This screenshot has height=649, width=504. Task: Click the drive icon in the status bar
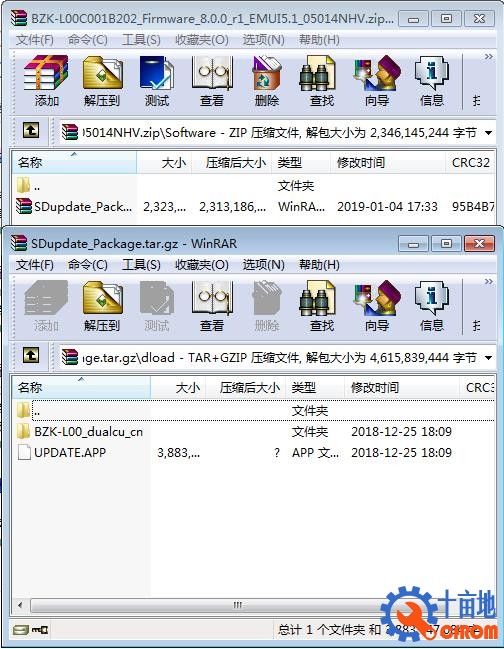pyautogui.click(x=21, y=630)
